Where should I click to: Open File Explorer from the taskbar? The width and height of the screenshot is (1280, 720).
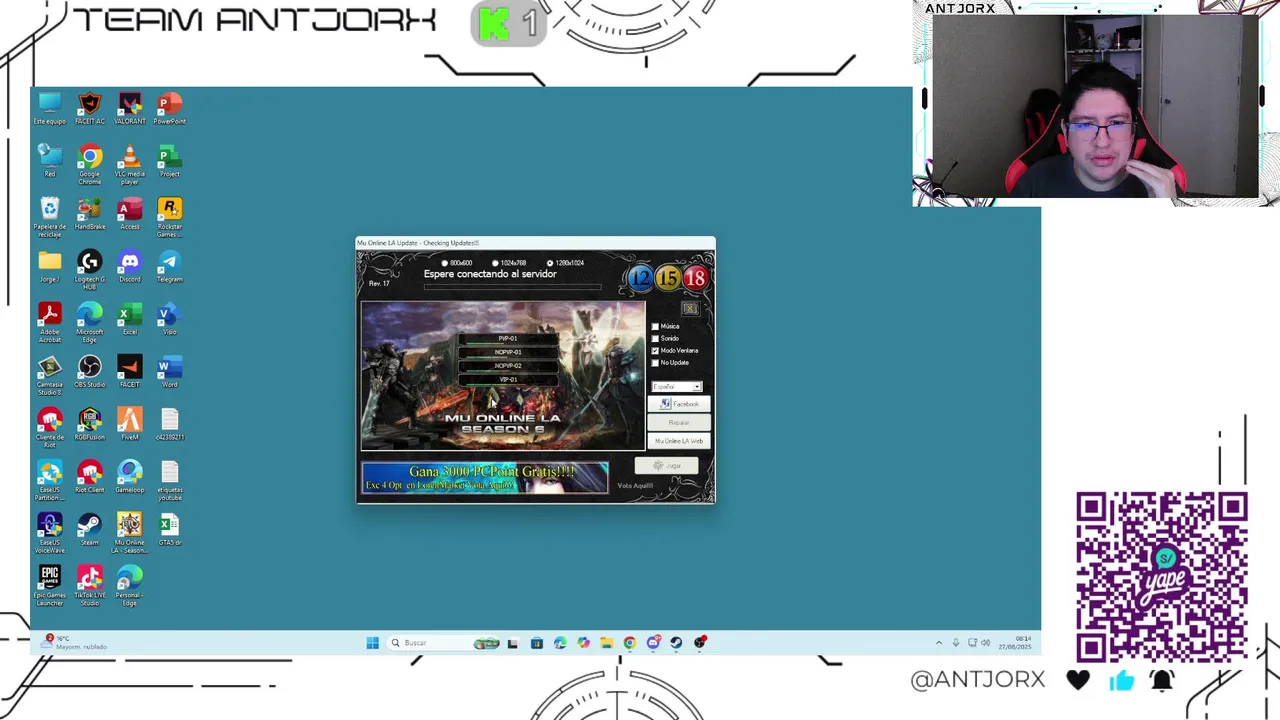pyautogui.click(x=606, y=643)
